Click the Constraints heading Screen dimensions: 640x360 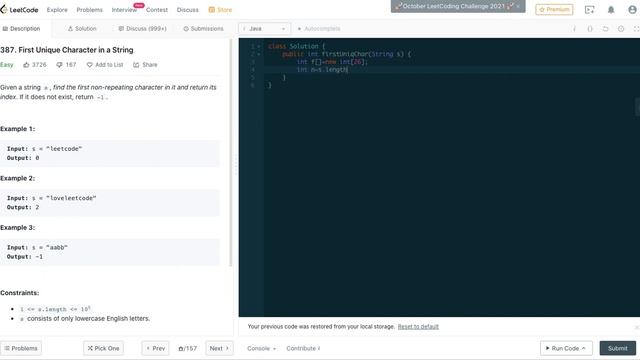20,293
